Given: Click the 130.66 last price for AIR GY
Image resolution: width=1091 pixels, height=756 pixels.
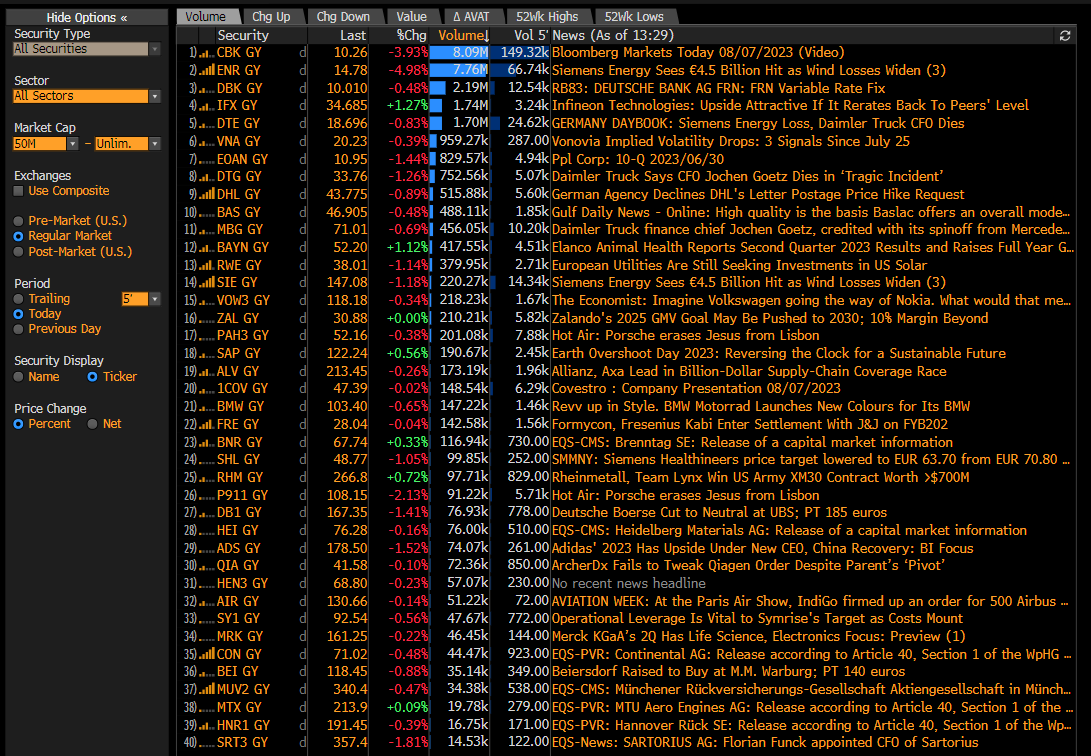Looking at the screenshot, I should coord(347,601).
